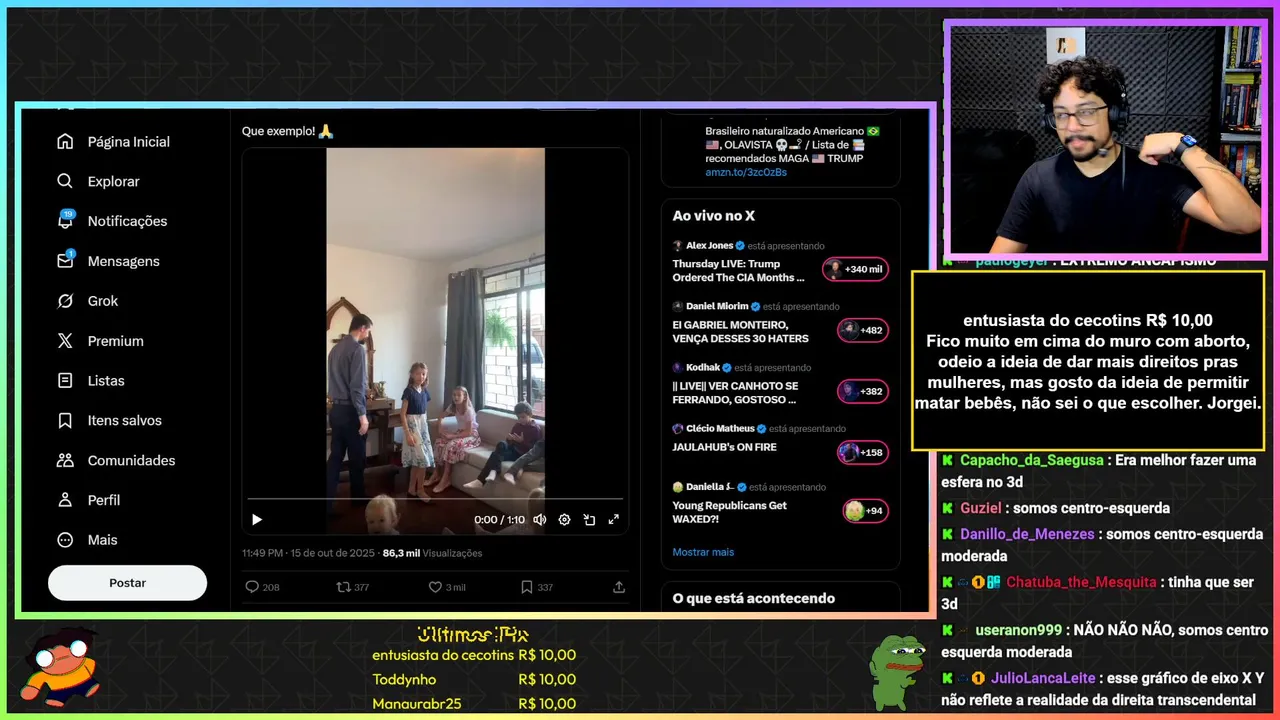Screen dimensions: 1280x720
Task: Click Kodhak presenter name
Action: 703,367
